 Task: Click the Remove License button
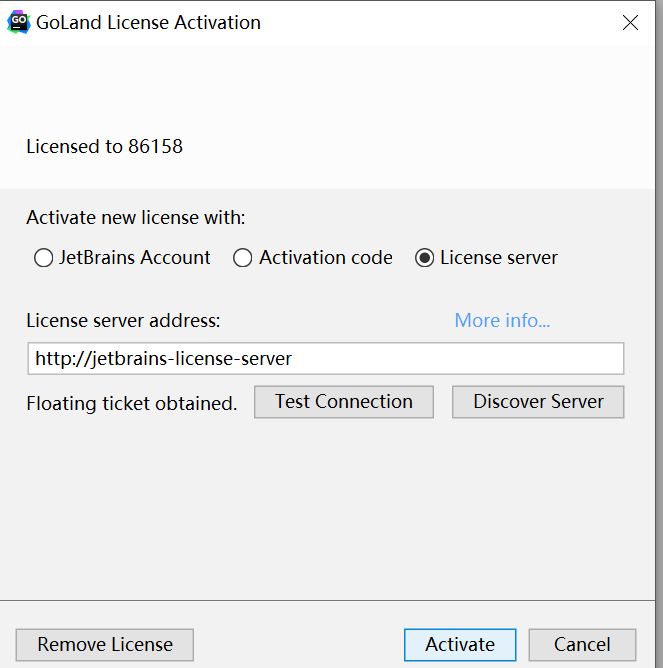pos(105,645)
